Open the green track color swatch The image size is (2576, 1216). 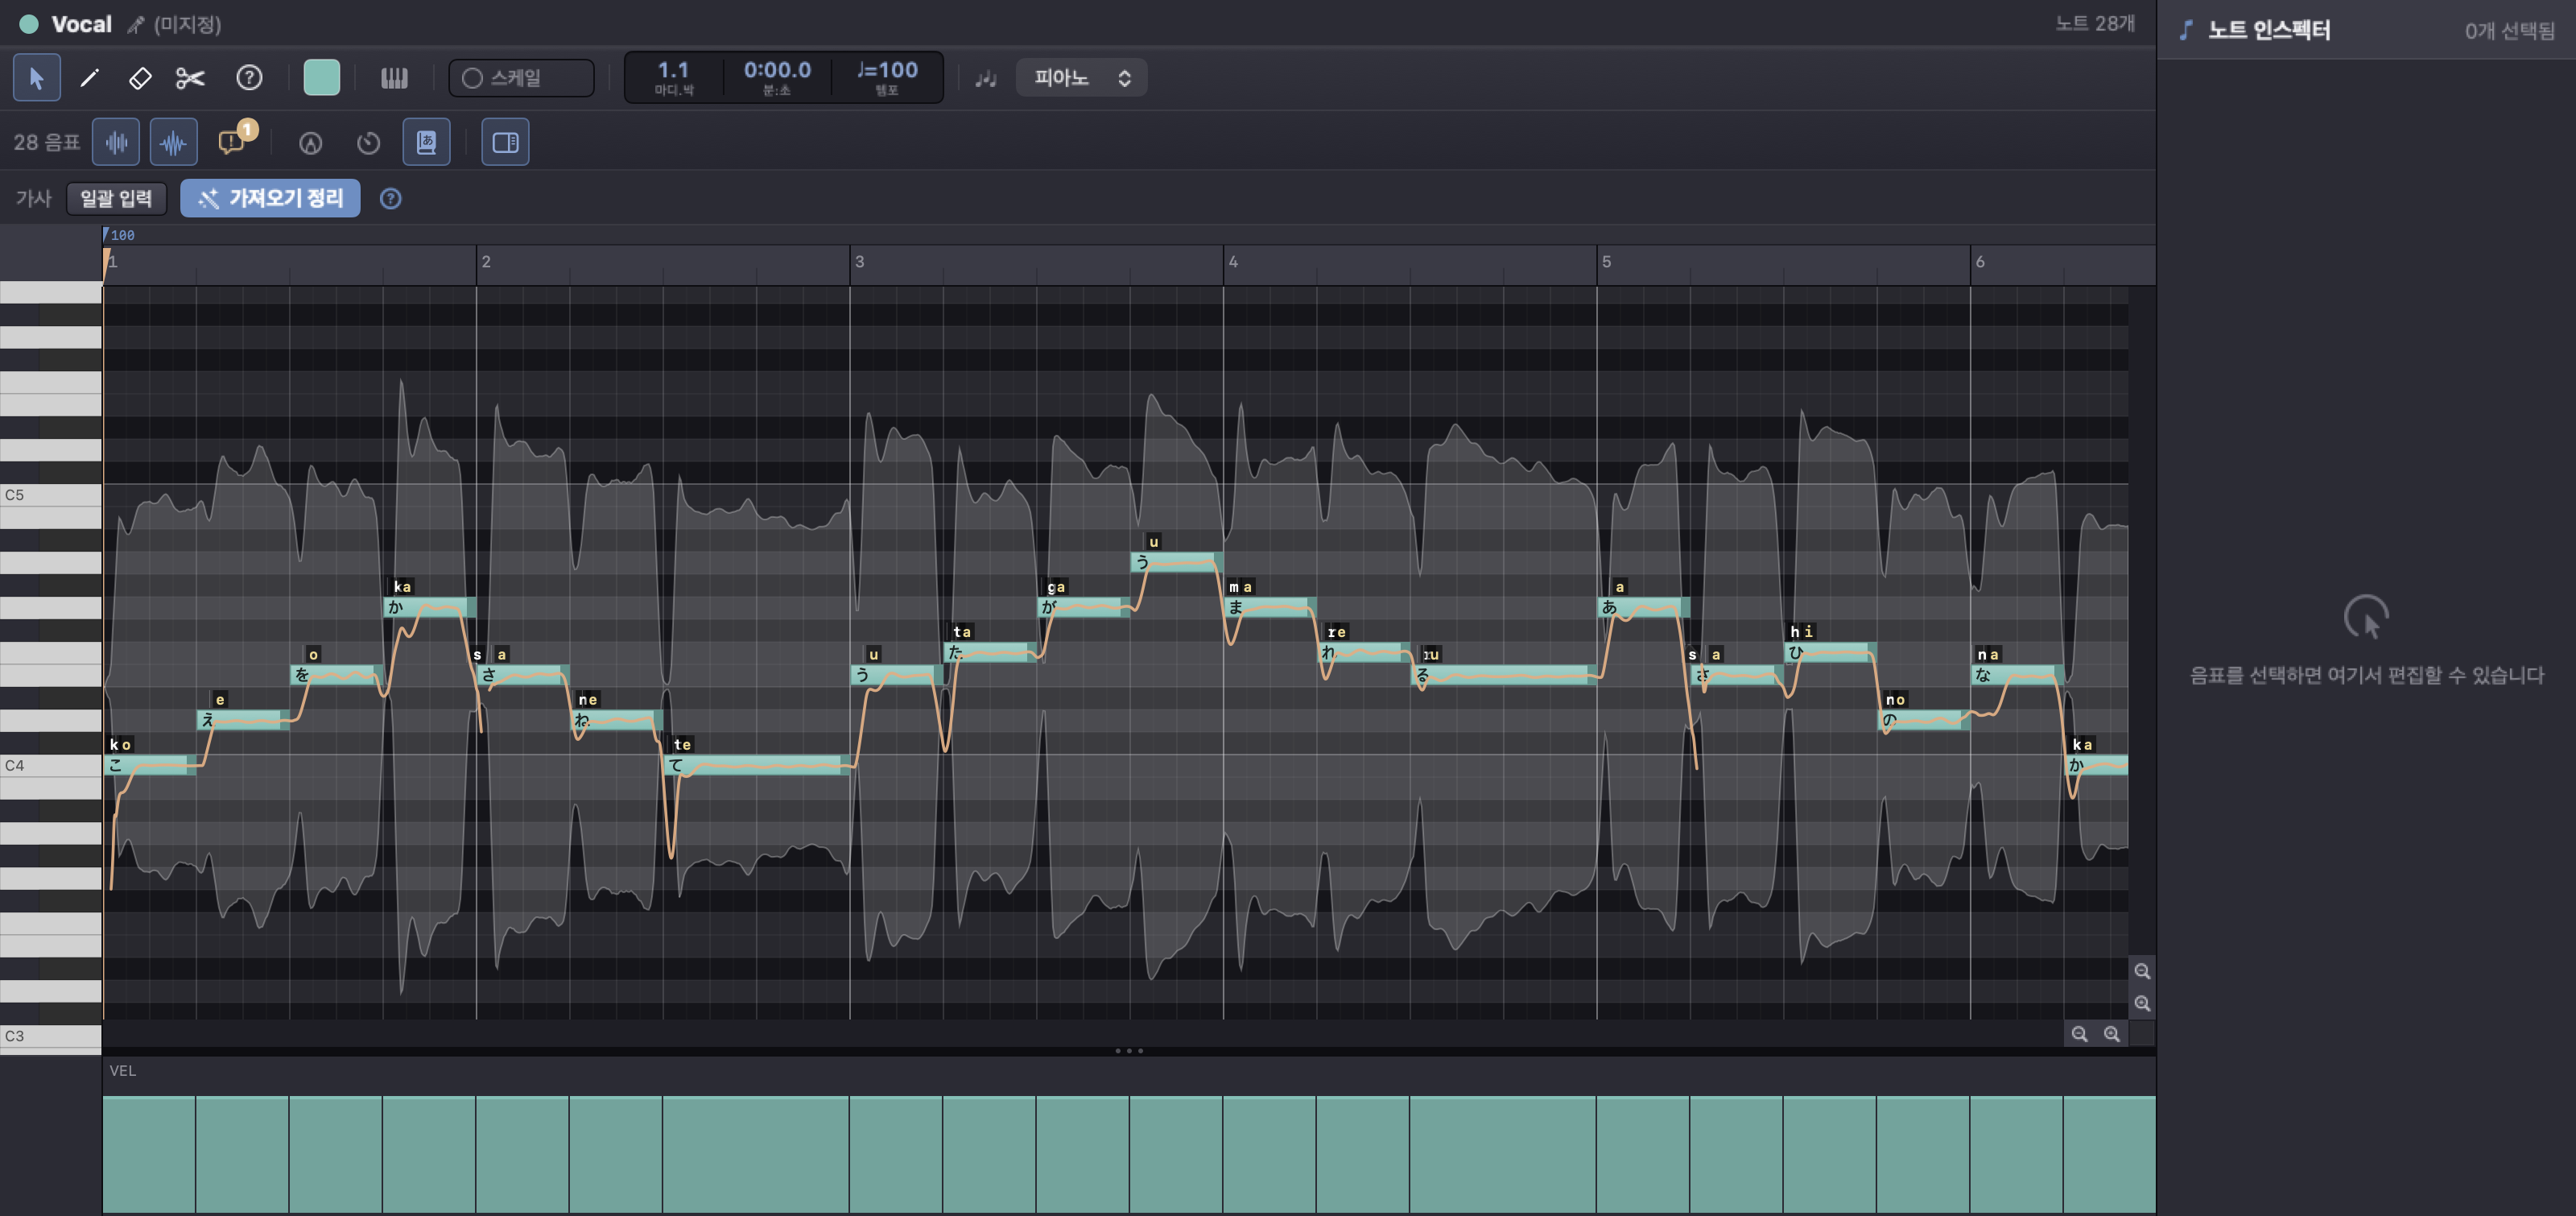coord(321,78)
